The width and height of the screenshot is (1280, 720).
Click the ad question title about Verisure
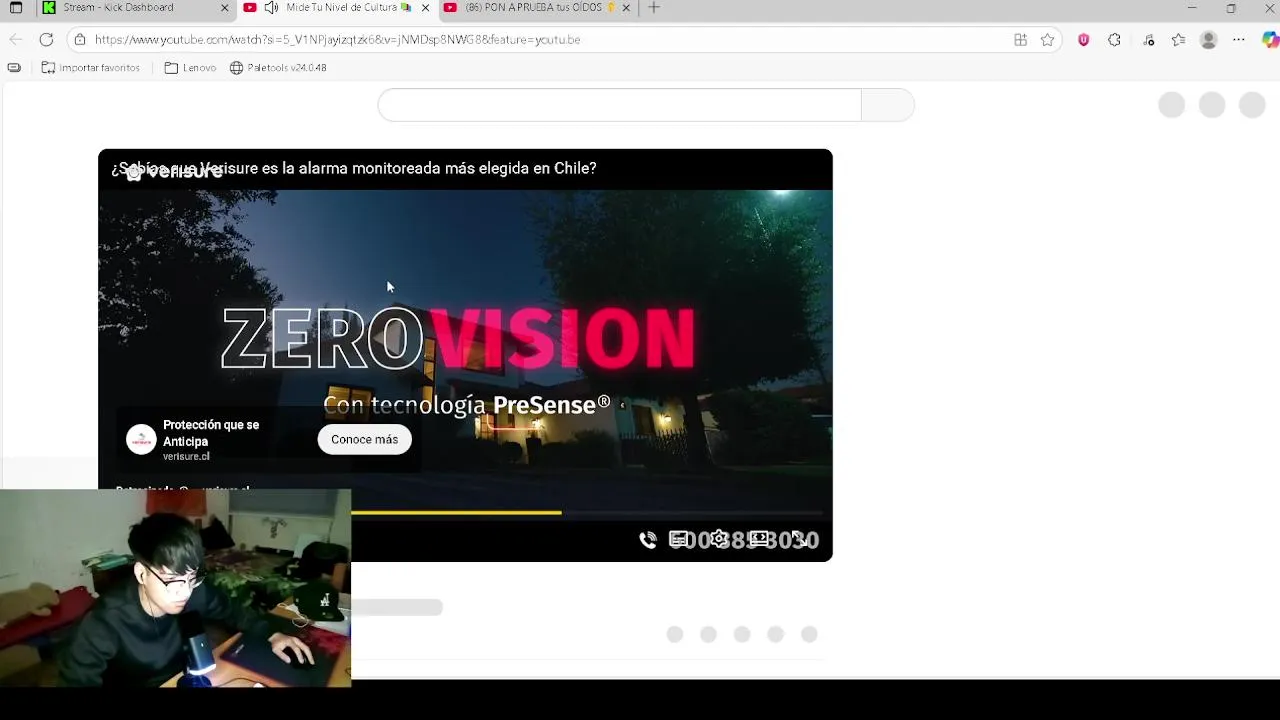tap(354, 168)
